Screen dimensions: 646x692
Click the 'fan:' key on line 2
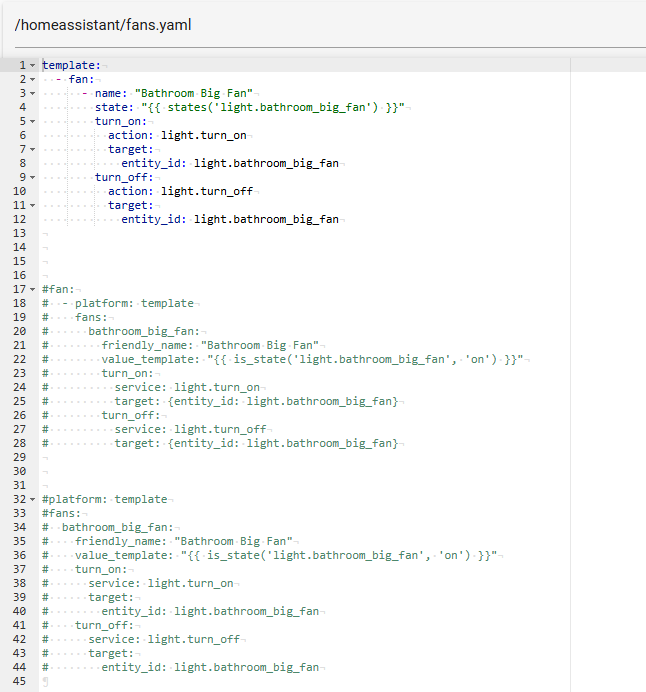(81, 79)
